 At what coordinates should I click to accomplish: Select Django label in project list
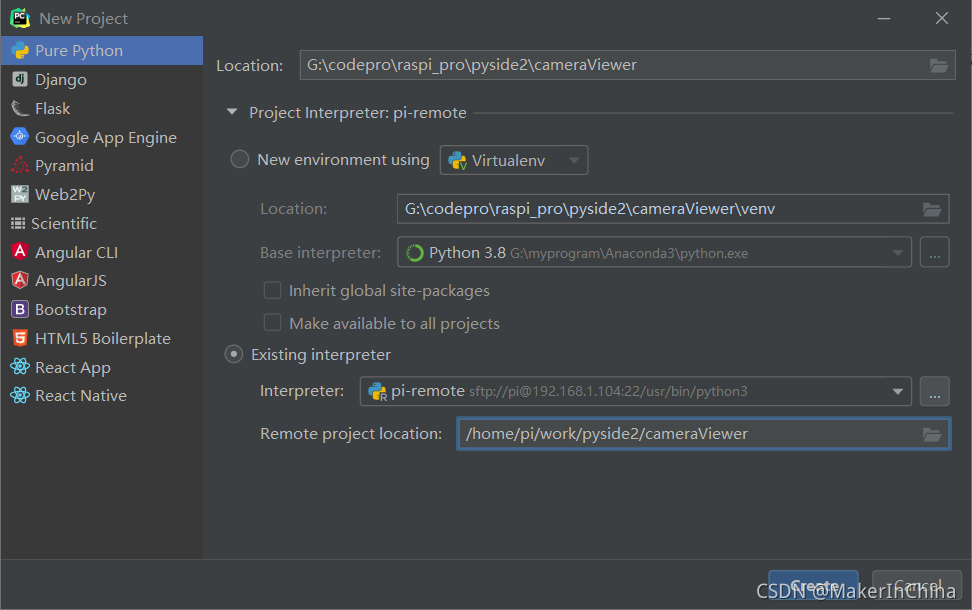coord(61,79)
